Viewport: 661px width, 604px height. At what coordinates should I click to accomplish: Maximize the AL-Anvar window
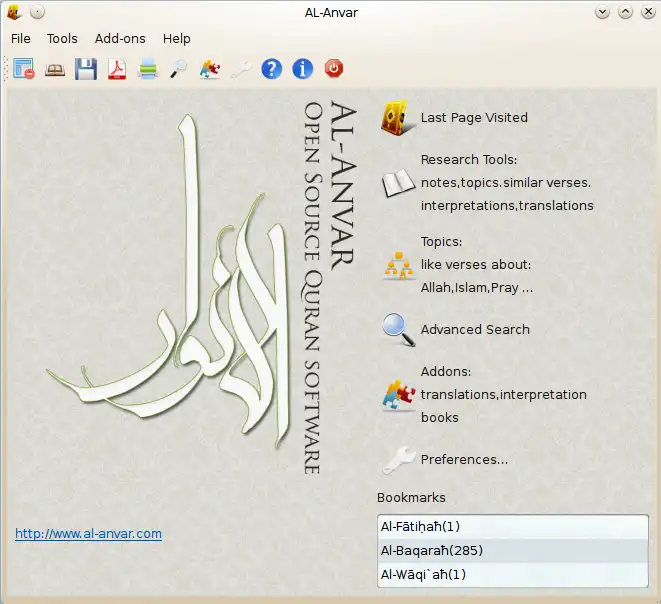pos(626,12)
